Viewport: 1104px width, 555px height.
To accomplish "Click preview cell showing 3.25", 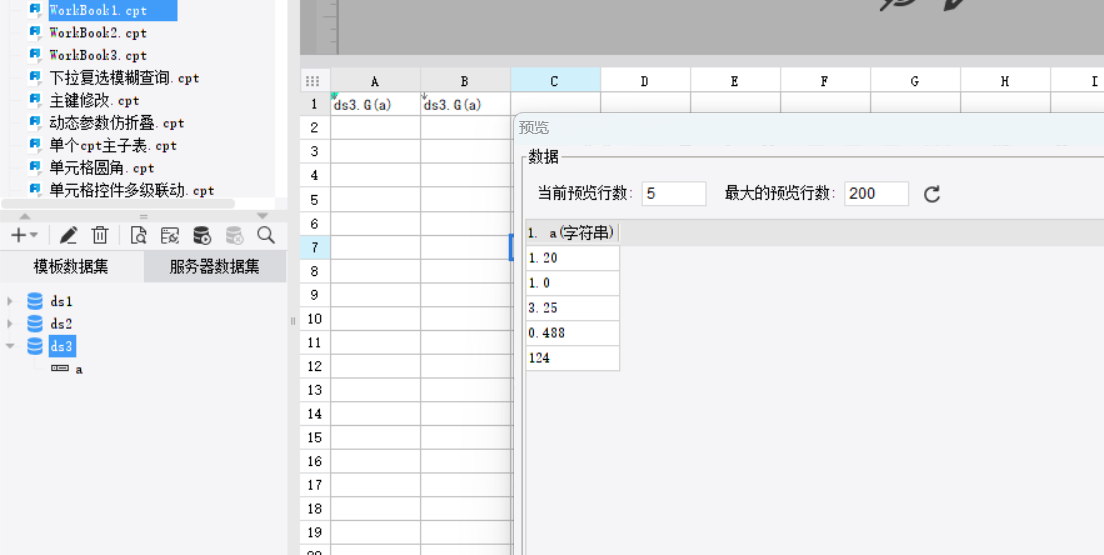I will point(572,308).
